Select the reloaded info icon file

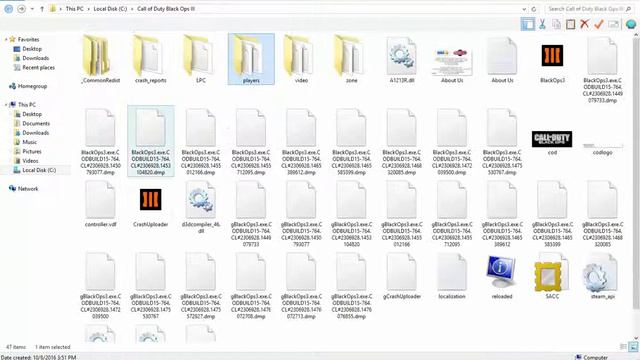[x=502, y=276]
